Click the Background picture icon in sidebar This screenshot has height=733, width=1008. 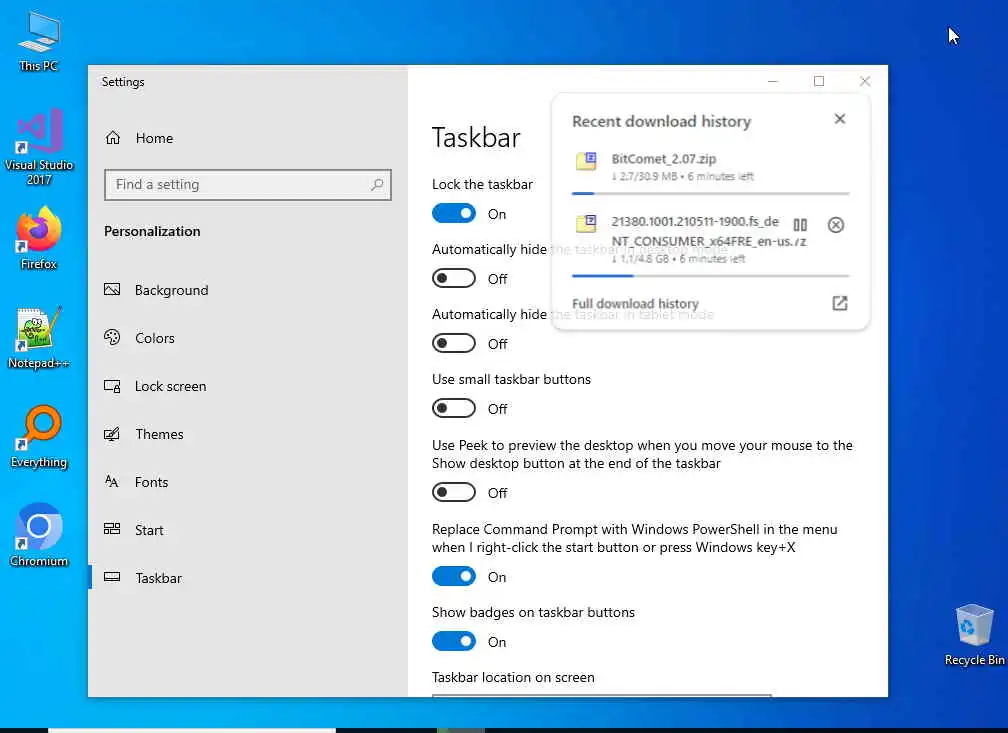point(112,289)
